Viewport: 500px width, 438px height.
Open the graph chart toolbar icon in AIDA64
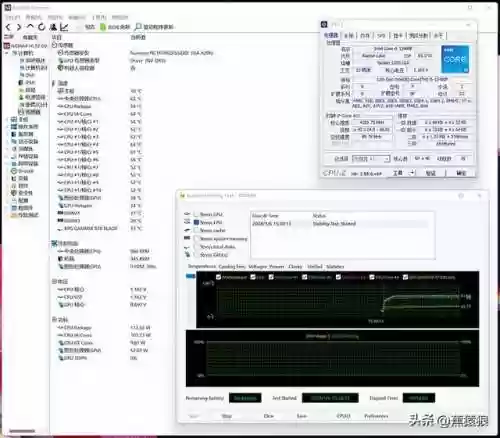[x=64, y=27]
